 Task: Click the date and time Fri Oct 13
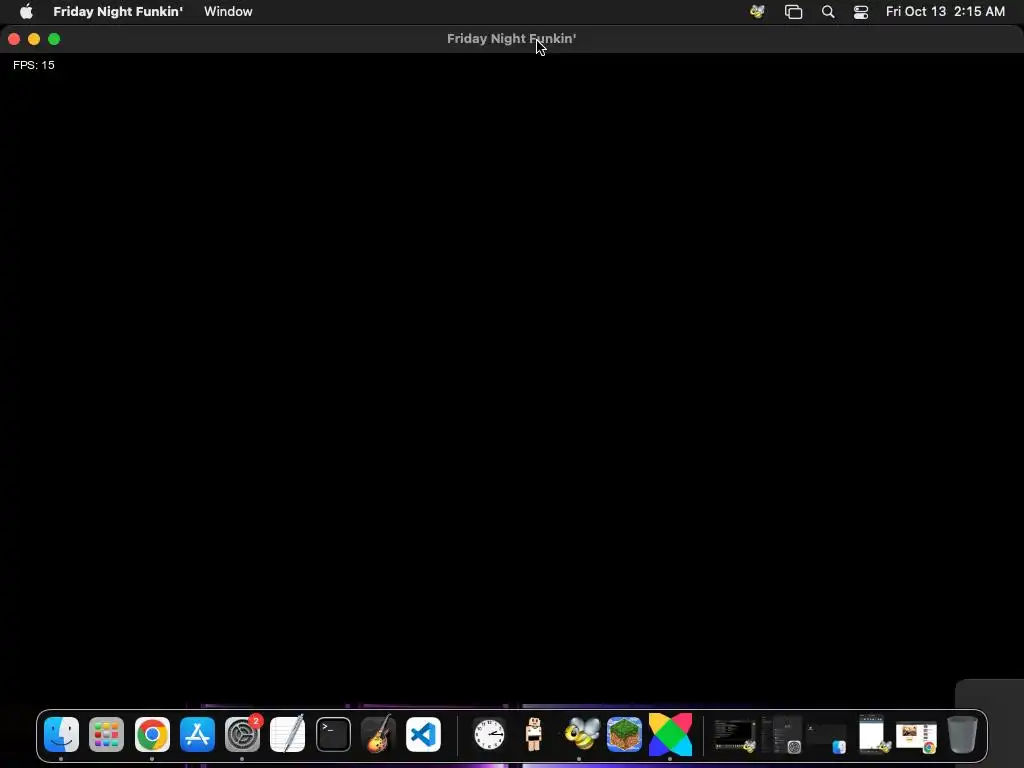(x=945, y=12)
